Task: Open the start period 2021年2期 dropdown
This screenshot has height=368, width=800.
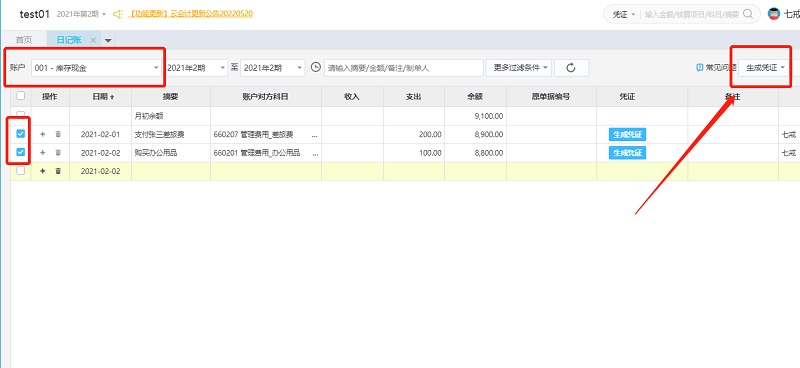Action: (x=196, y=67)
